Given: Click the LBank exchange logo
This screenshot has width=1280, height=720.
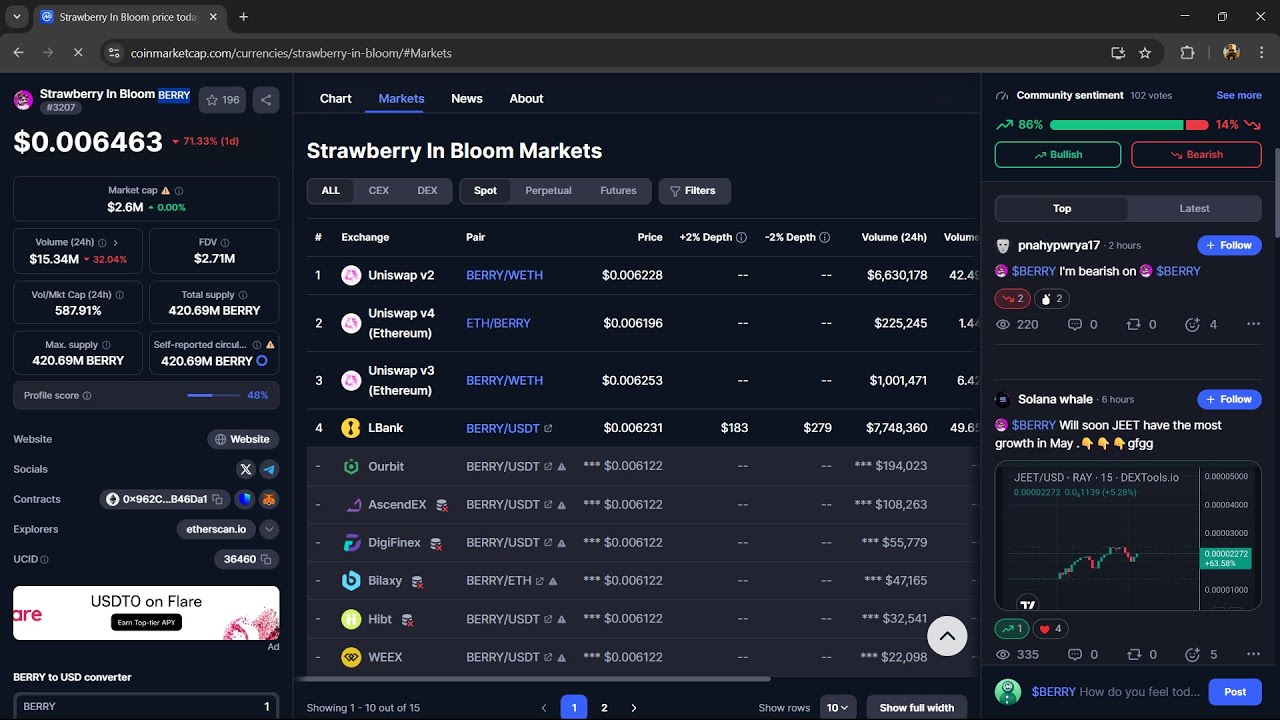Looking at the screenshot, I should click(x=351, y=428).
